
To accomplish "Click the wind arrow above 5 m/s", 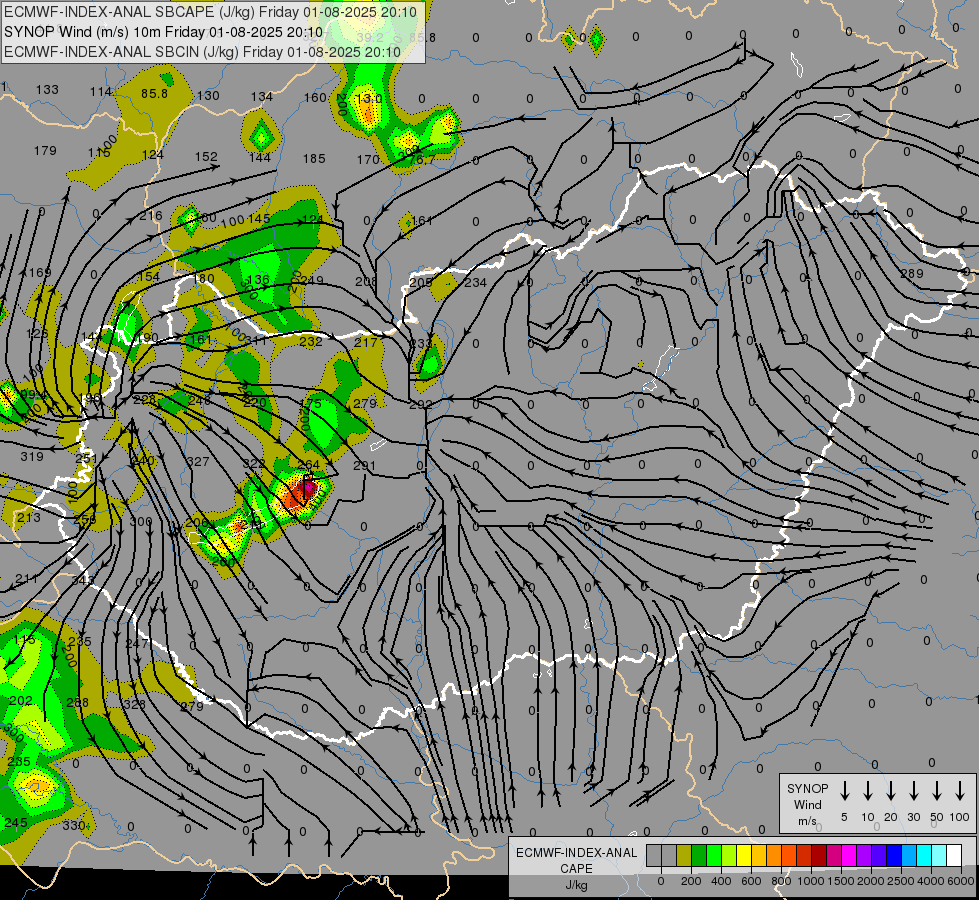I will click(x=844, y=790).
